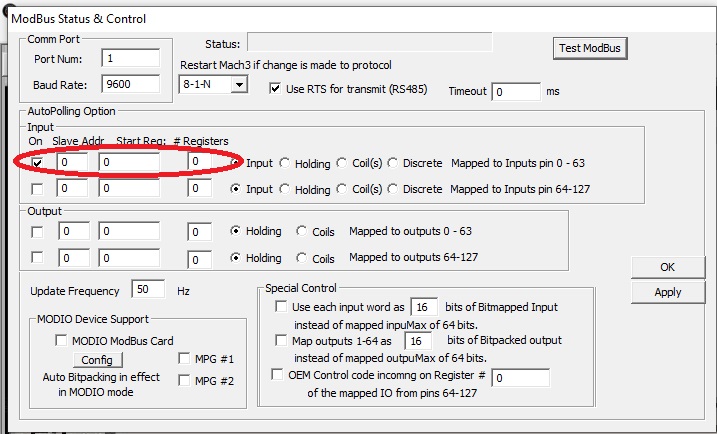Image resolution: width=717 pixels, height=434 pixels.
Task: Select Coils radio for outputs 64-127
Action: [301, 258]
